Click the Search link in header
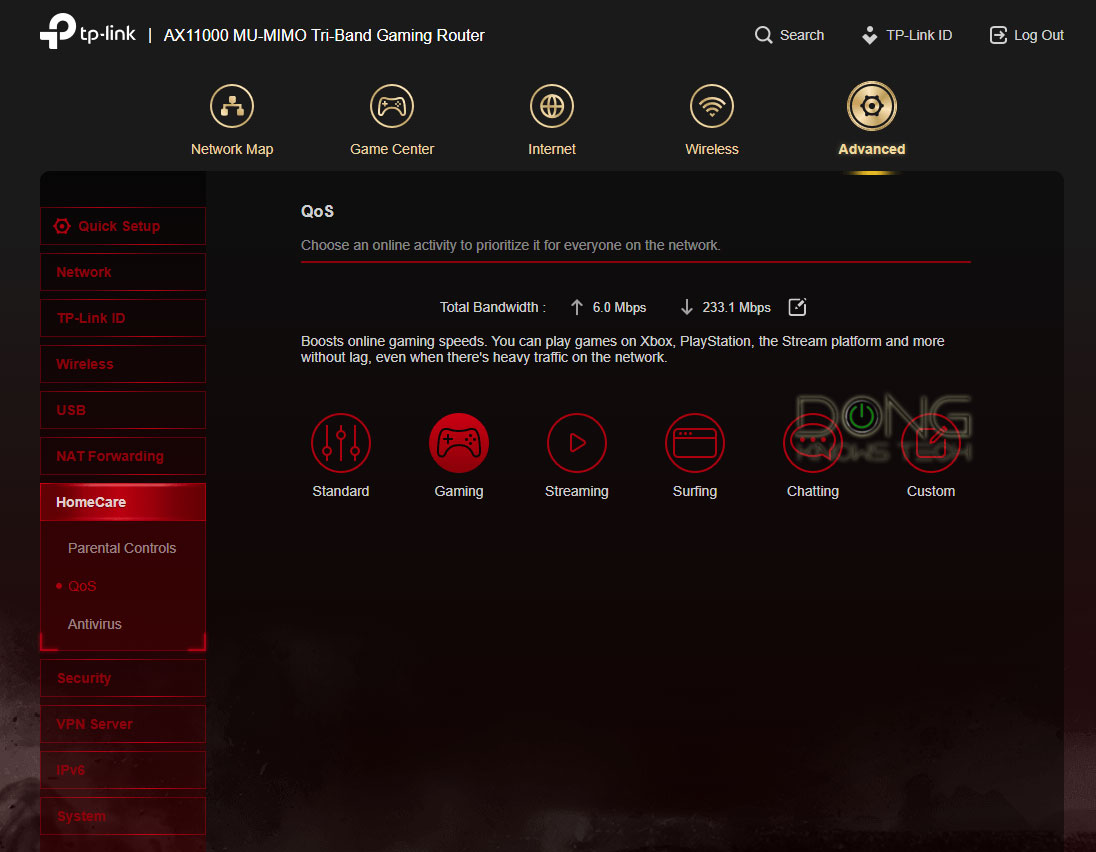 point(802,35)
